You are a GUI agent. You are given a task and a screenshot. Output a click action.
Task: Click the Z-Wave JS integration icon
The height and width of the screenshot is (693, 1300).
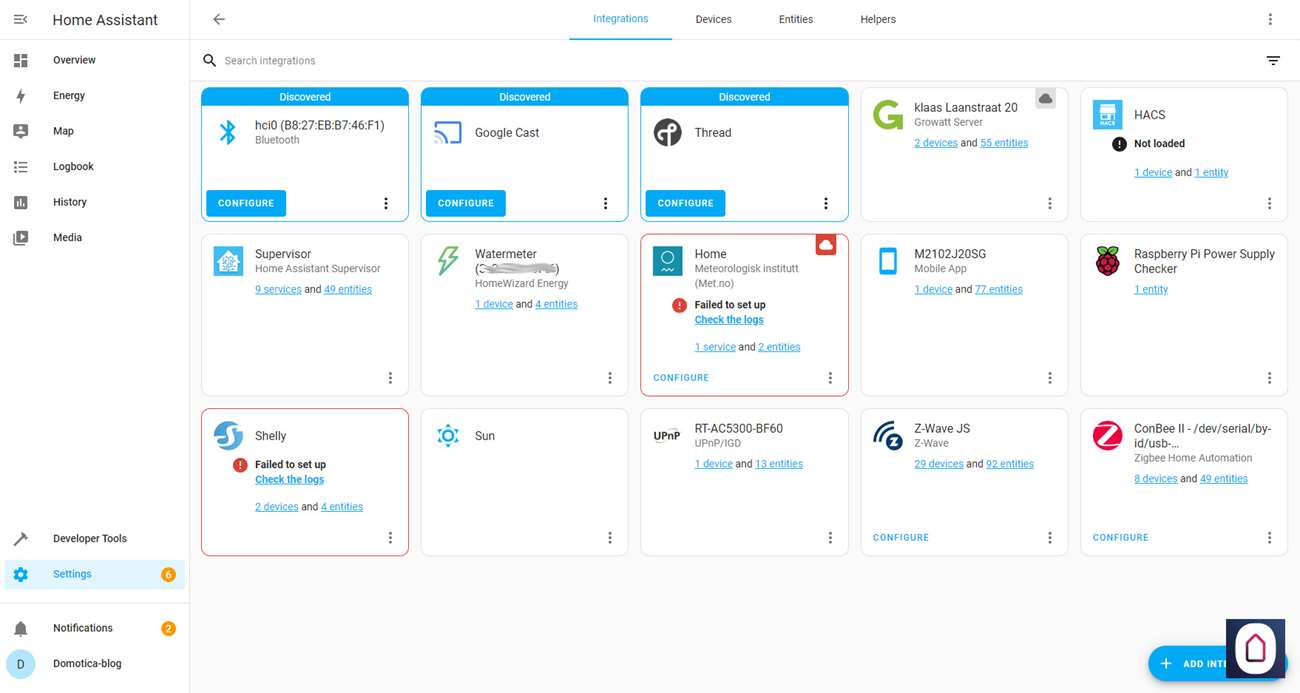click(x=887, y=436)
